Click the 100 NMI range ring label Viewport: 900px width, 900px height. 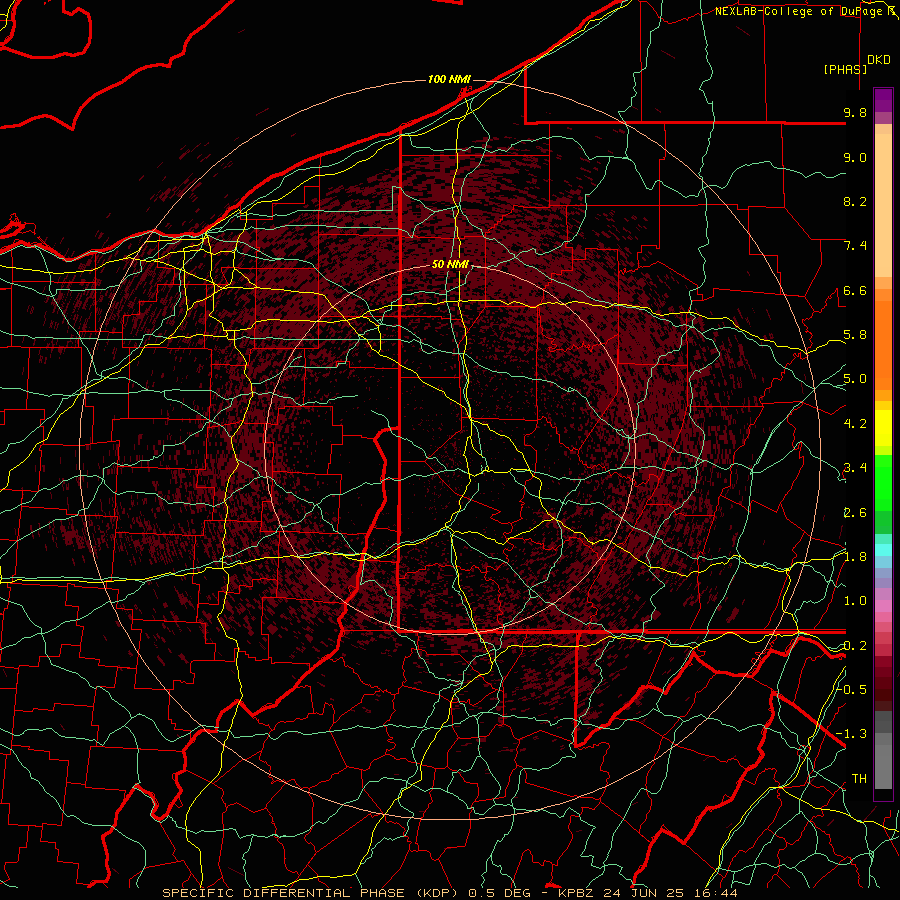coord(449,79)
